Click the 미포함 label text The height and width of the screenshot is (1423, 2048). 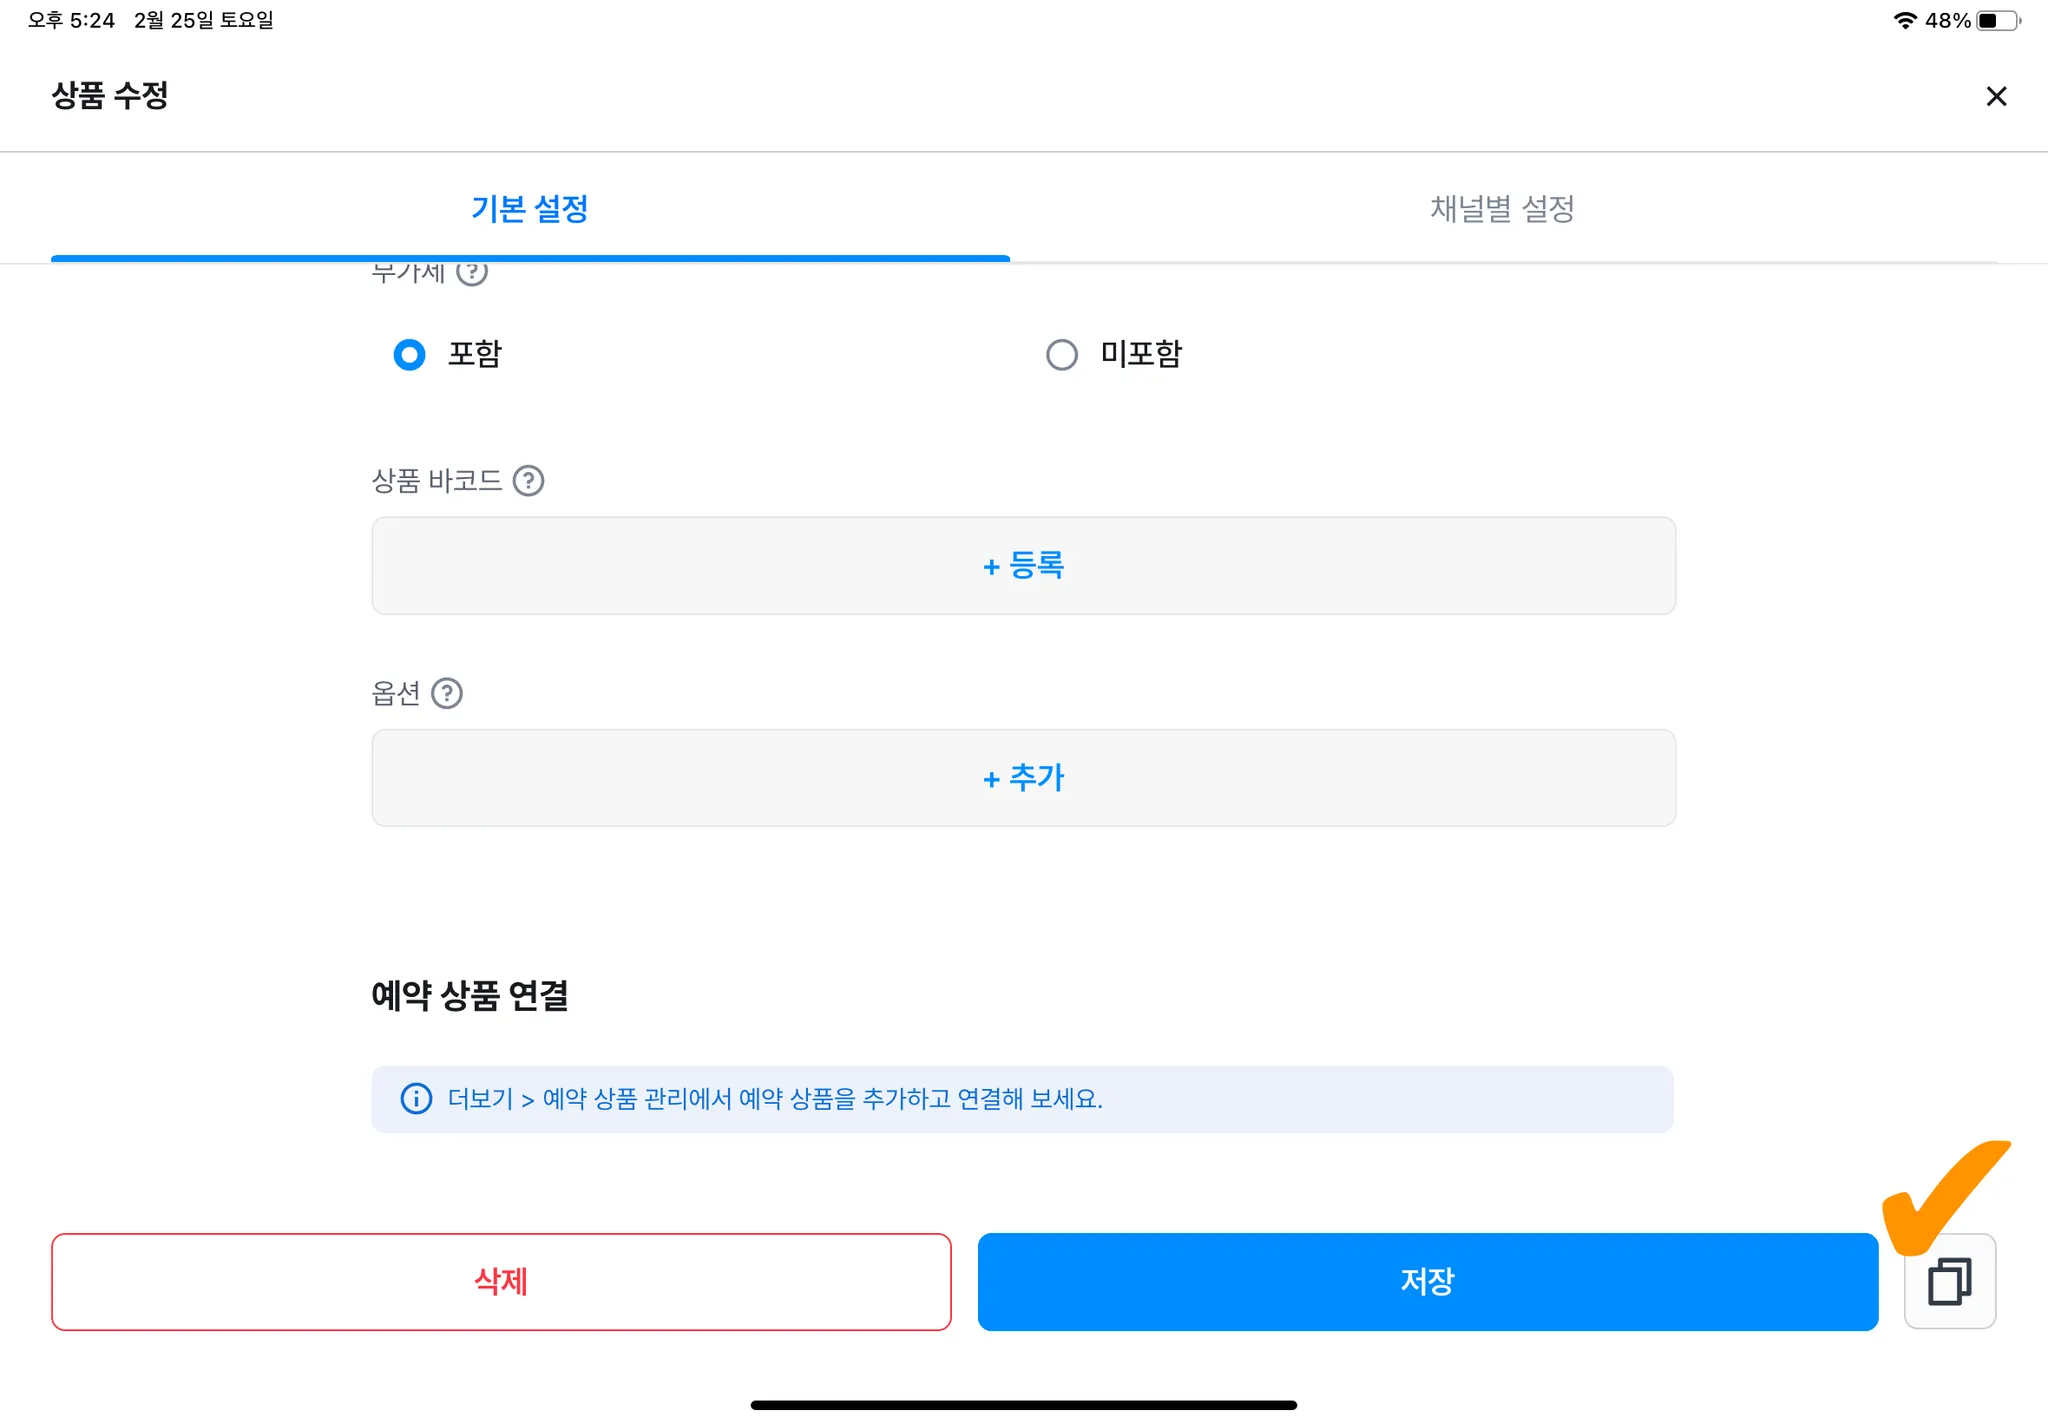[1141, 354]
